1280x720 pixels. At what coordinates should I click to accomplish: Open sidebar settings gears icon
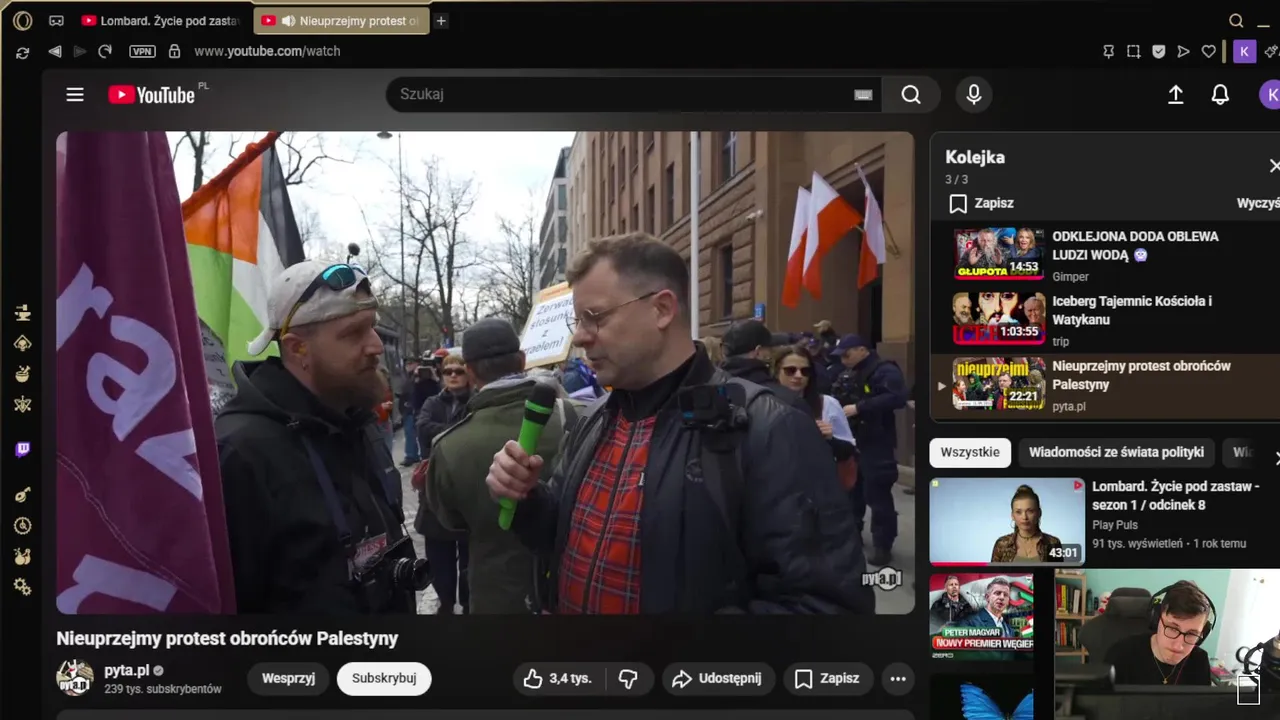point(22,586)
